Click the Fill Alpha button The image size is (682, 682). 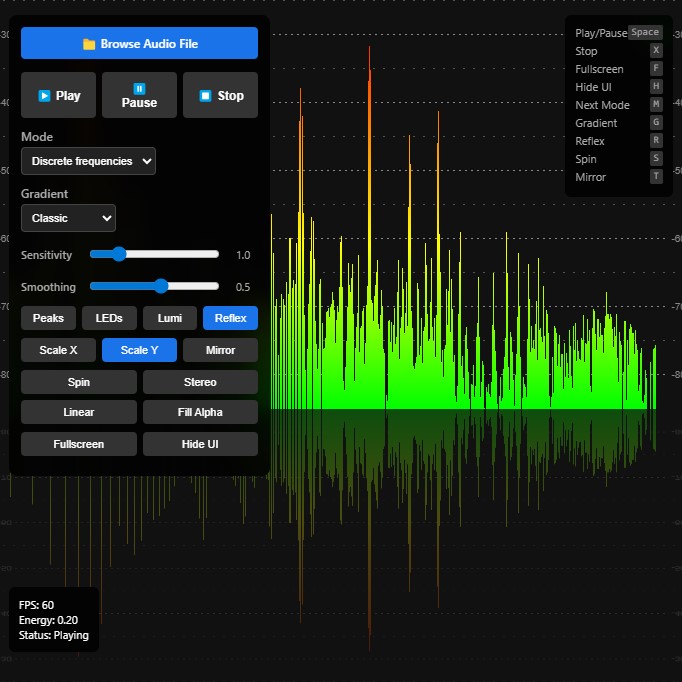(x=201, y=412)
